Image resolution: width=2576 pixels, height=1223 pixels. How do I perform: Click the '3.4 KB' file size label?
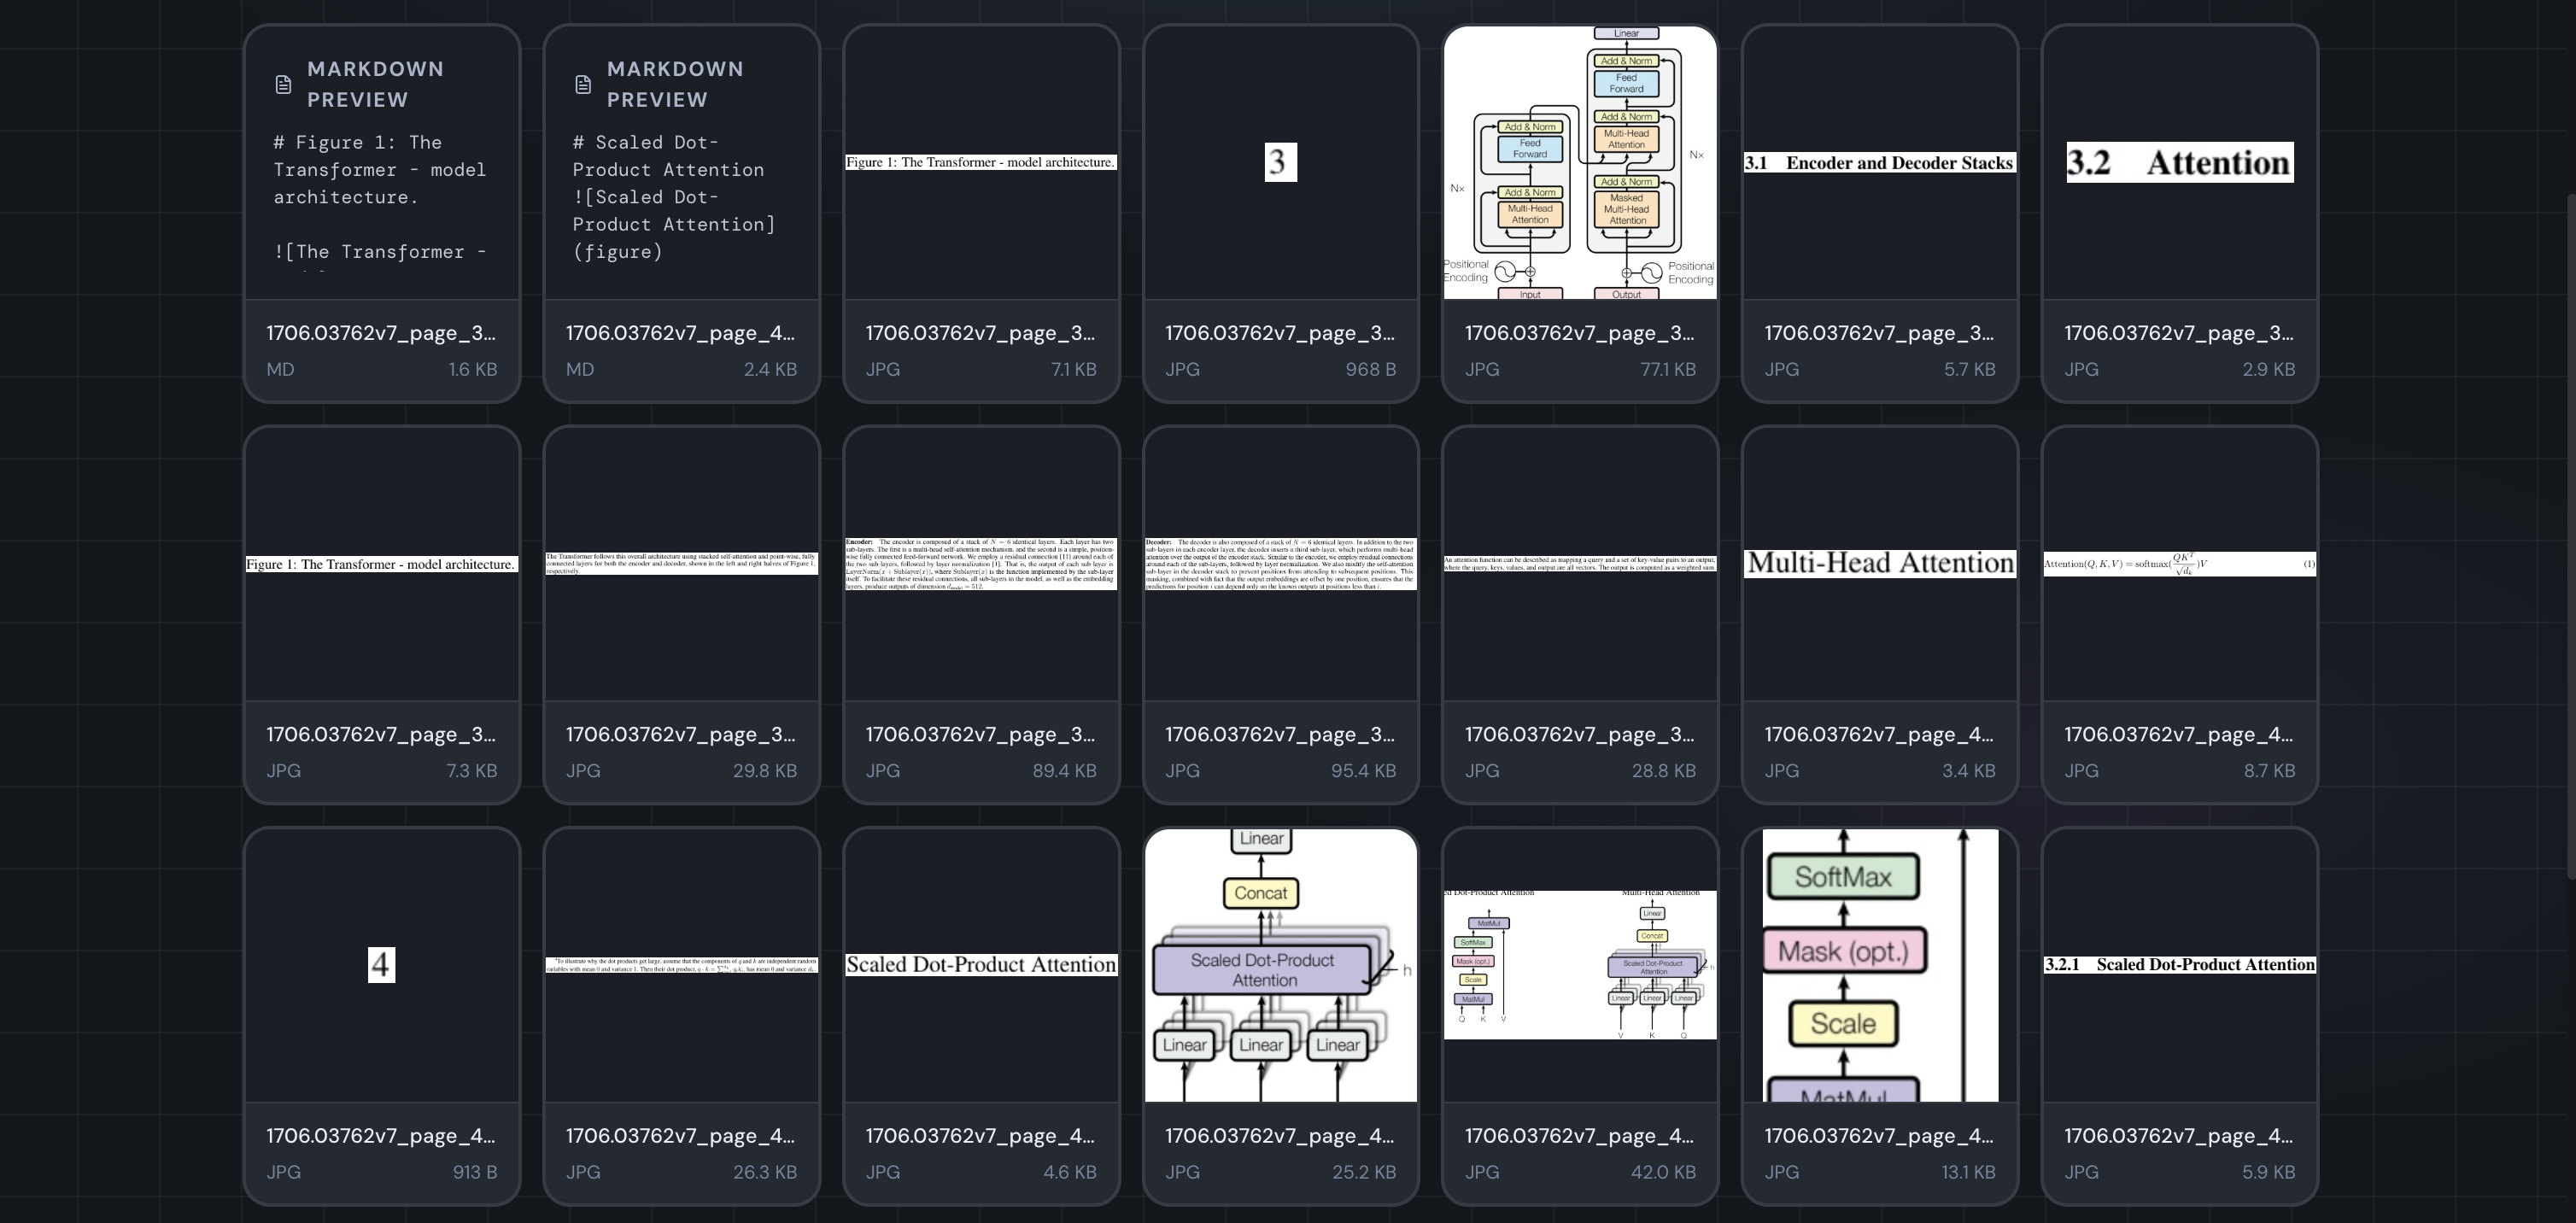(x=1969, y=770)
